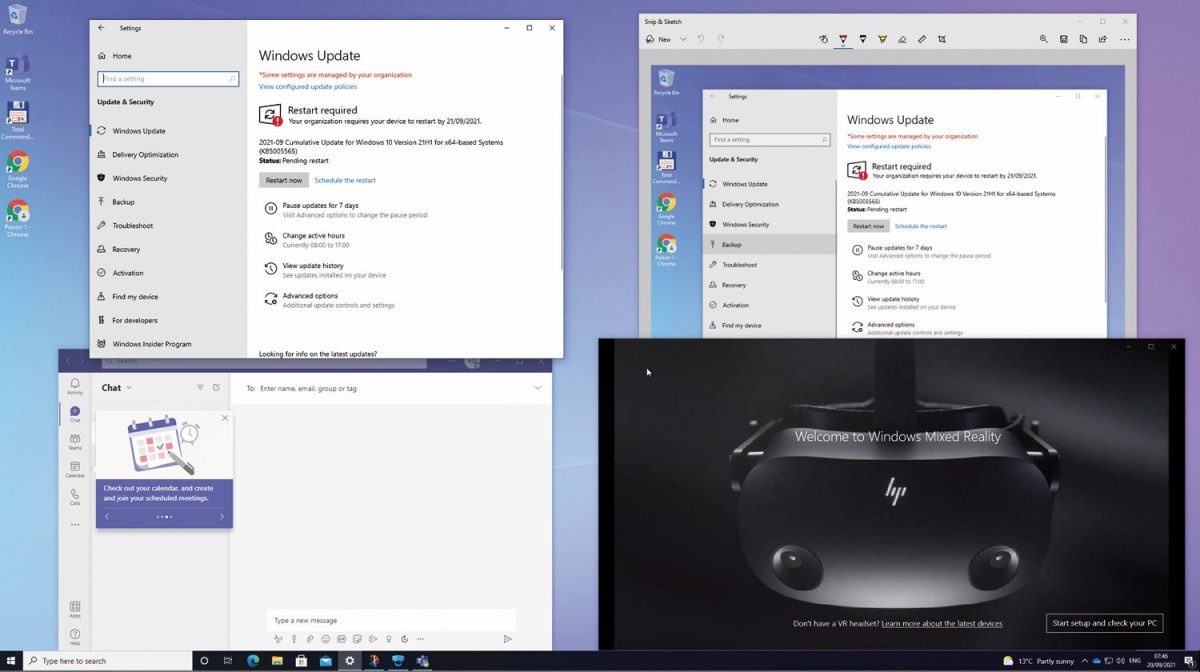Click the Type a new message box
The height and width of the screenshot is (672, 1200).
point(391,620)
